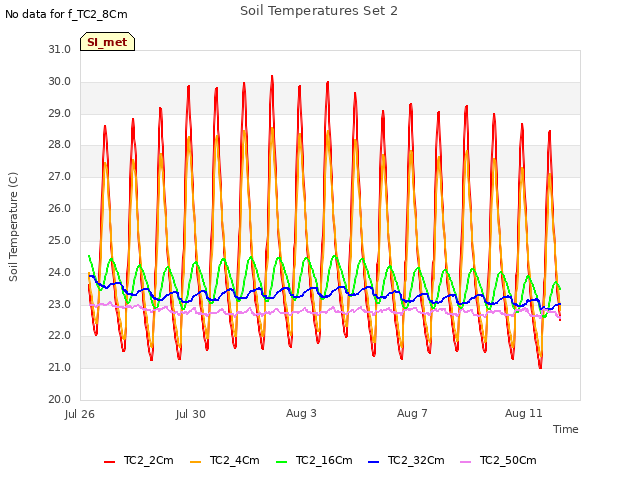Click the Jul 30 date tick label

[191, 414]
